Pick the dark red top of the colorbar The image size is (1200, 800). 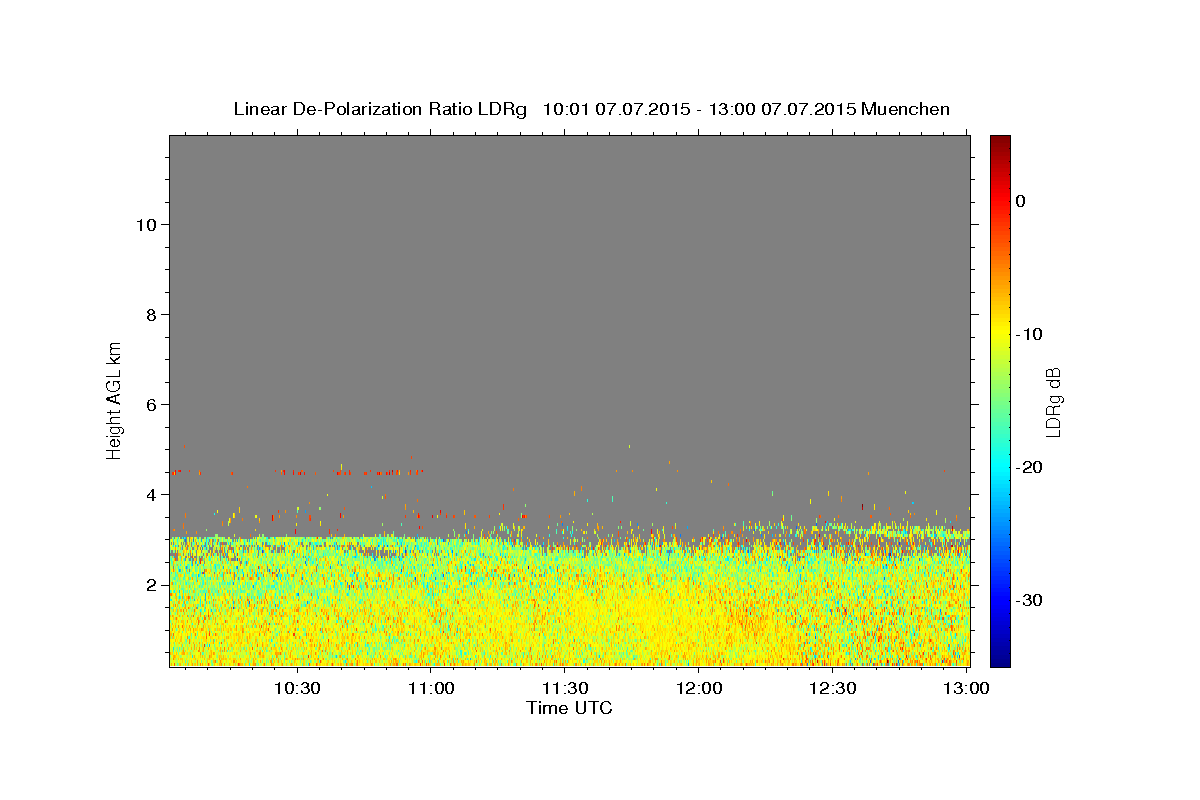point(1000,145)
